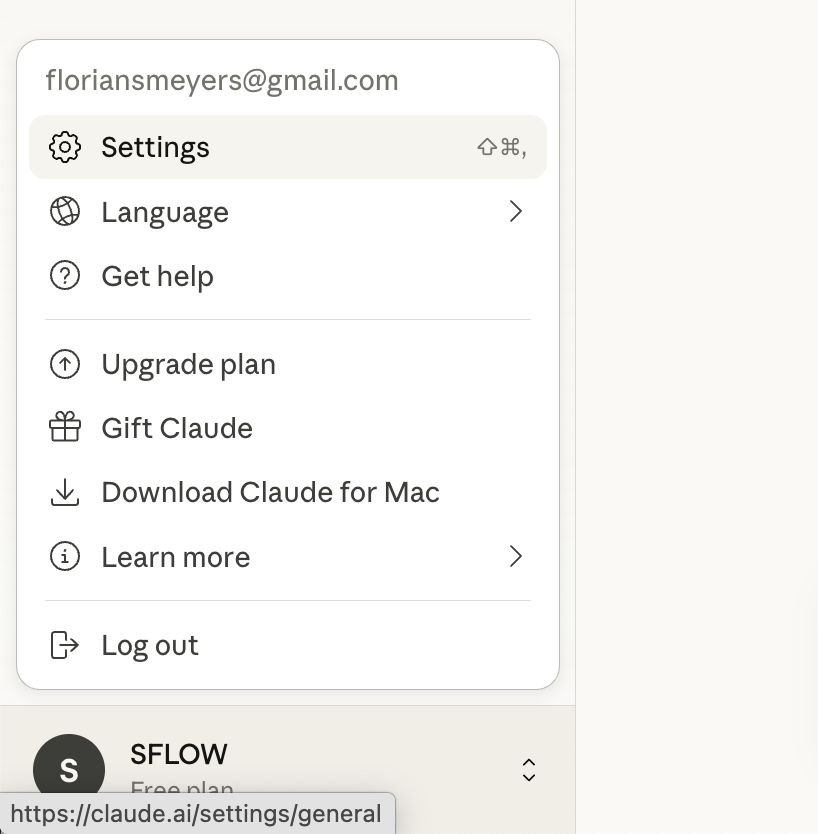818x834 pixels.
Task: Click the question mark icon for Get help
Action: [x=64, y=275]
